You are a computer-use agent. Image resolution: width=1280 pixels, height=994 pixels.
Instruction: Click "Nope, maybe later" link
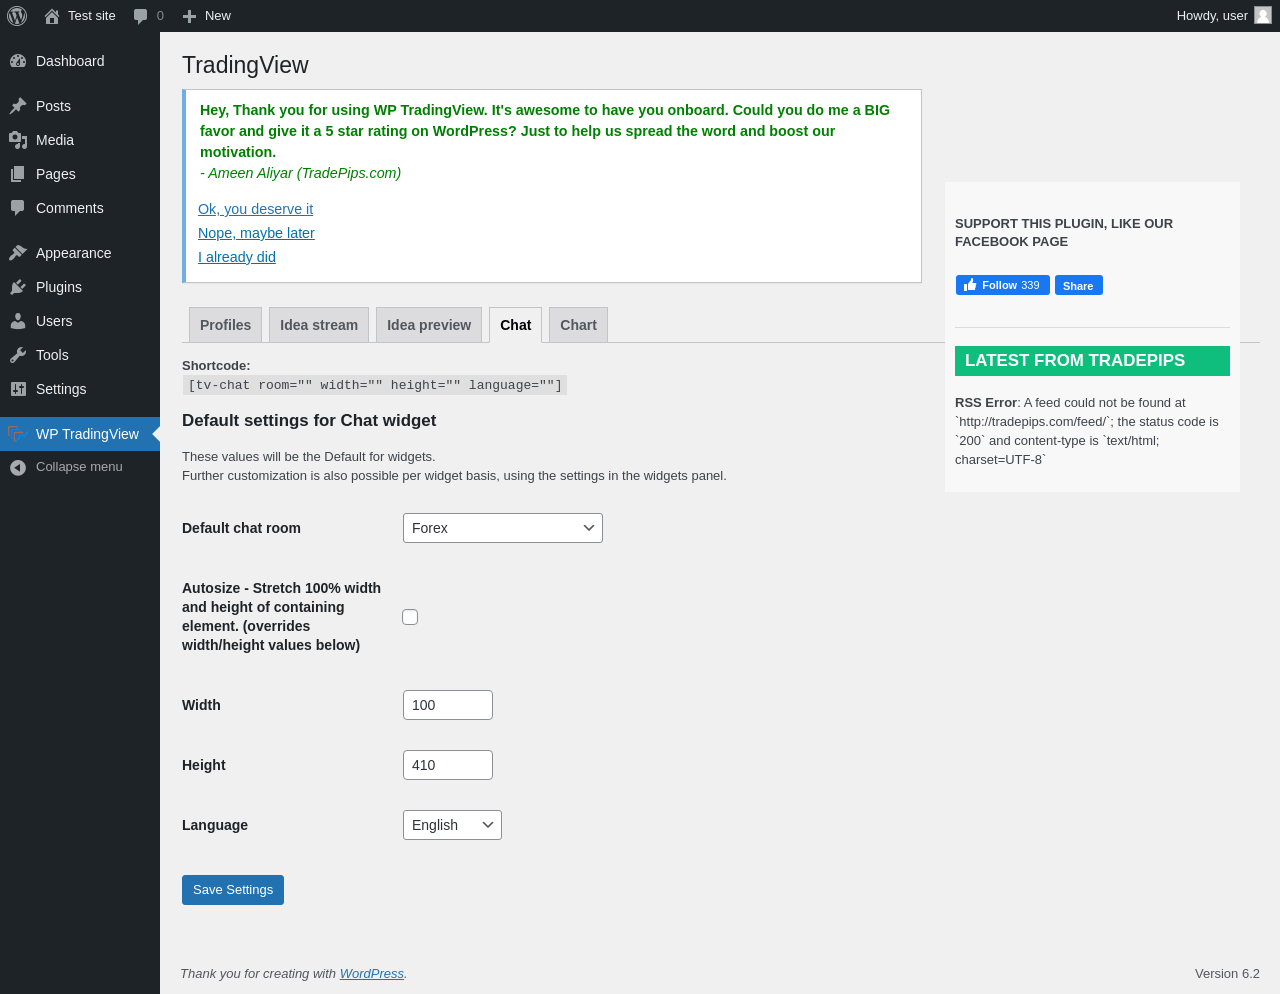tap(256, 233)
